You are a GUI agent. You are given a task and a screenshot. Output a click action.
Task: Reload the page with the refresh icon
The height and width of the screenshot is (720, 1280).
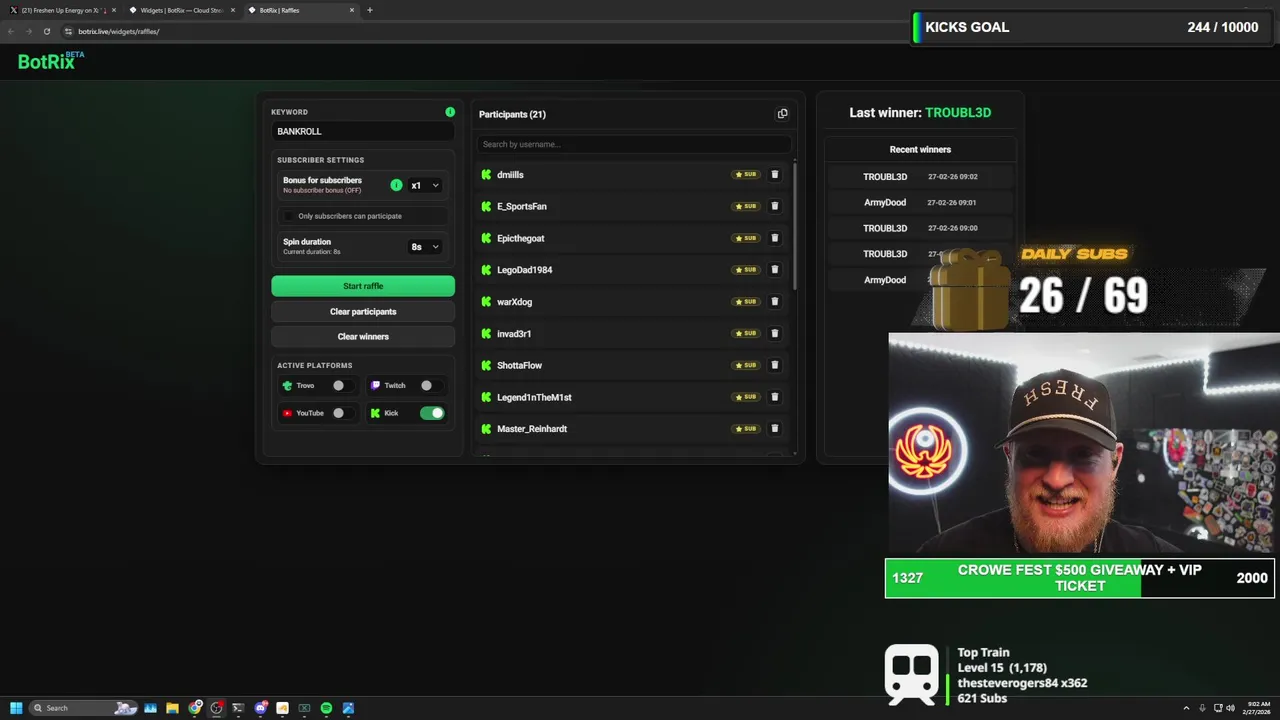(x=46, y=31)
